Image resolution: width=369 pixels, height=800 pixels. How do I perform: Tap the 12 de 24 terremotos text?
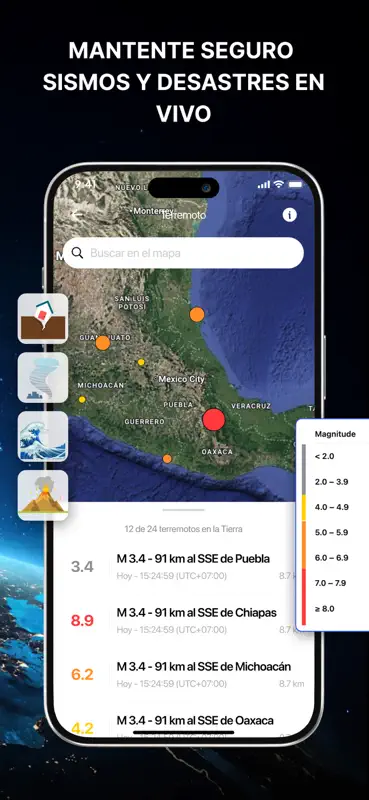tap(184, 529)
